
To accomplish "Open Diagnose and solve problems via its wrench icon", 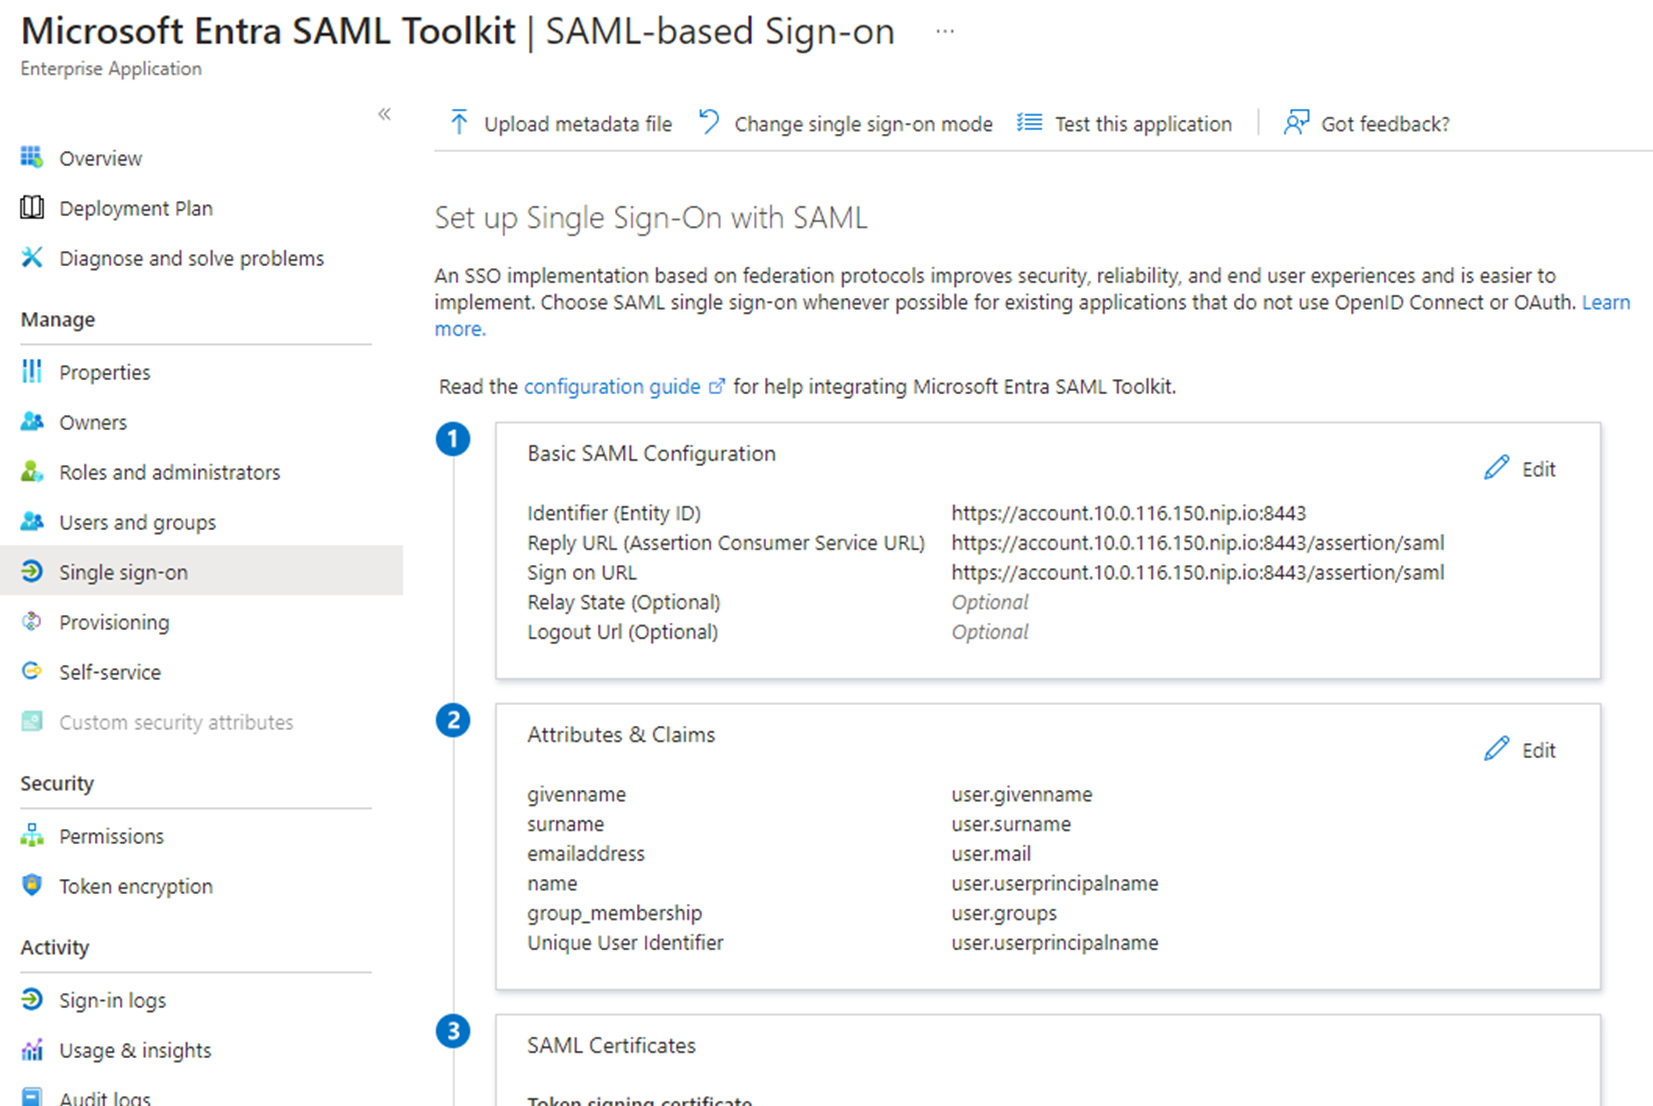I will pyautogui.click(x=31, y=258).
